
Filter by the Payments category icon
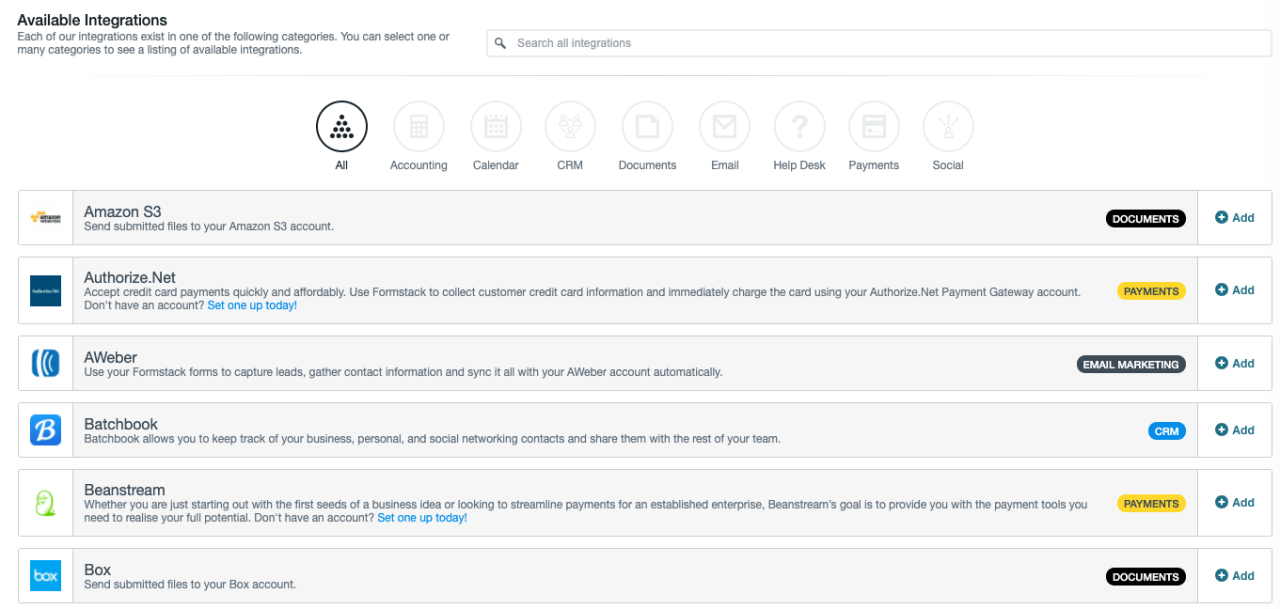click(874, 127)
